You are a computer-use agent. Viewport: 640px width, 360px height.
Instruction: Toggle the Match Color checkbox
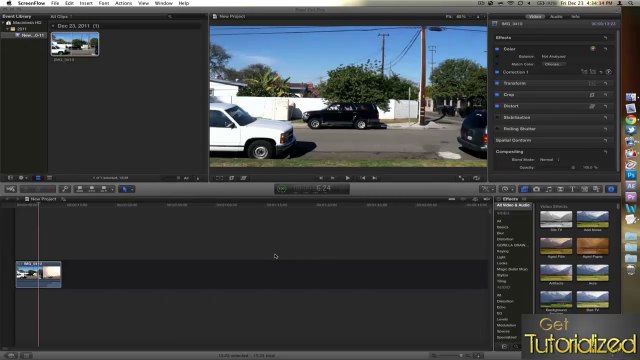497,64
